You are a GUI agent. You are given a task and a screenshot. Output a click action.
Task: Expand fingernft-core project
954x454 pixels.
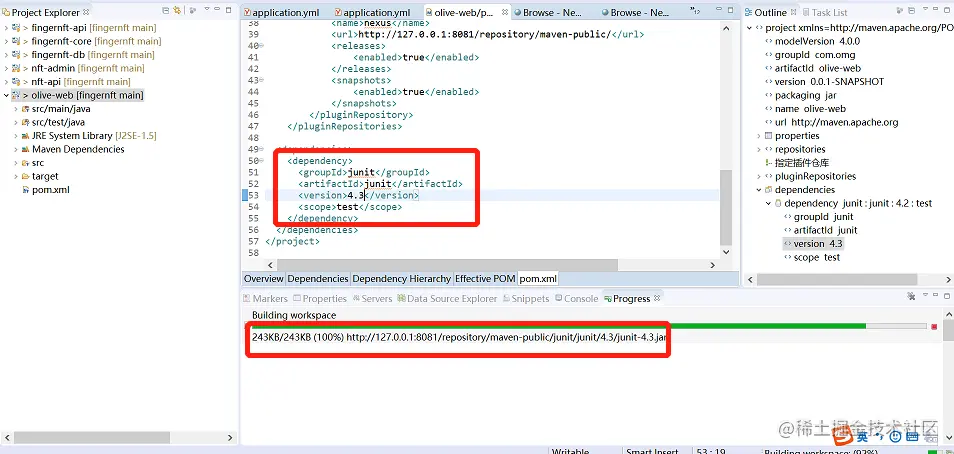(x=6, y=41)
